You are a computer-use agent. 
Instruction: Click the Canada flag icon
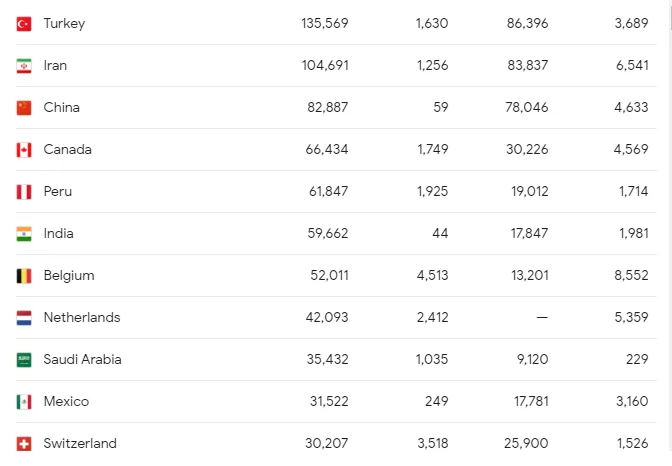tap(24, 150)
